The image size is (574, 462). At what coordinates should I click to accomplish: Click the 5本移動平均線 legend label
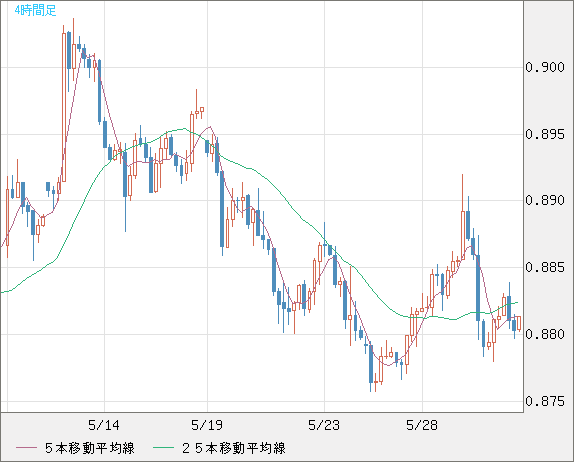click(x=90, y=448)
